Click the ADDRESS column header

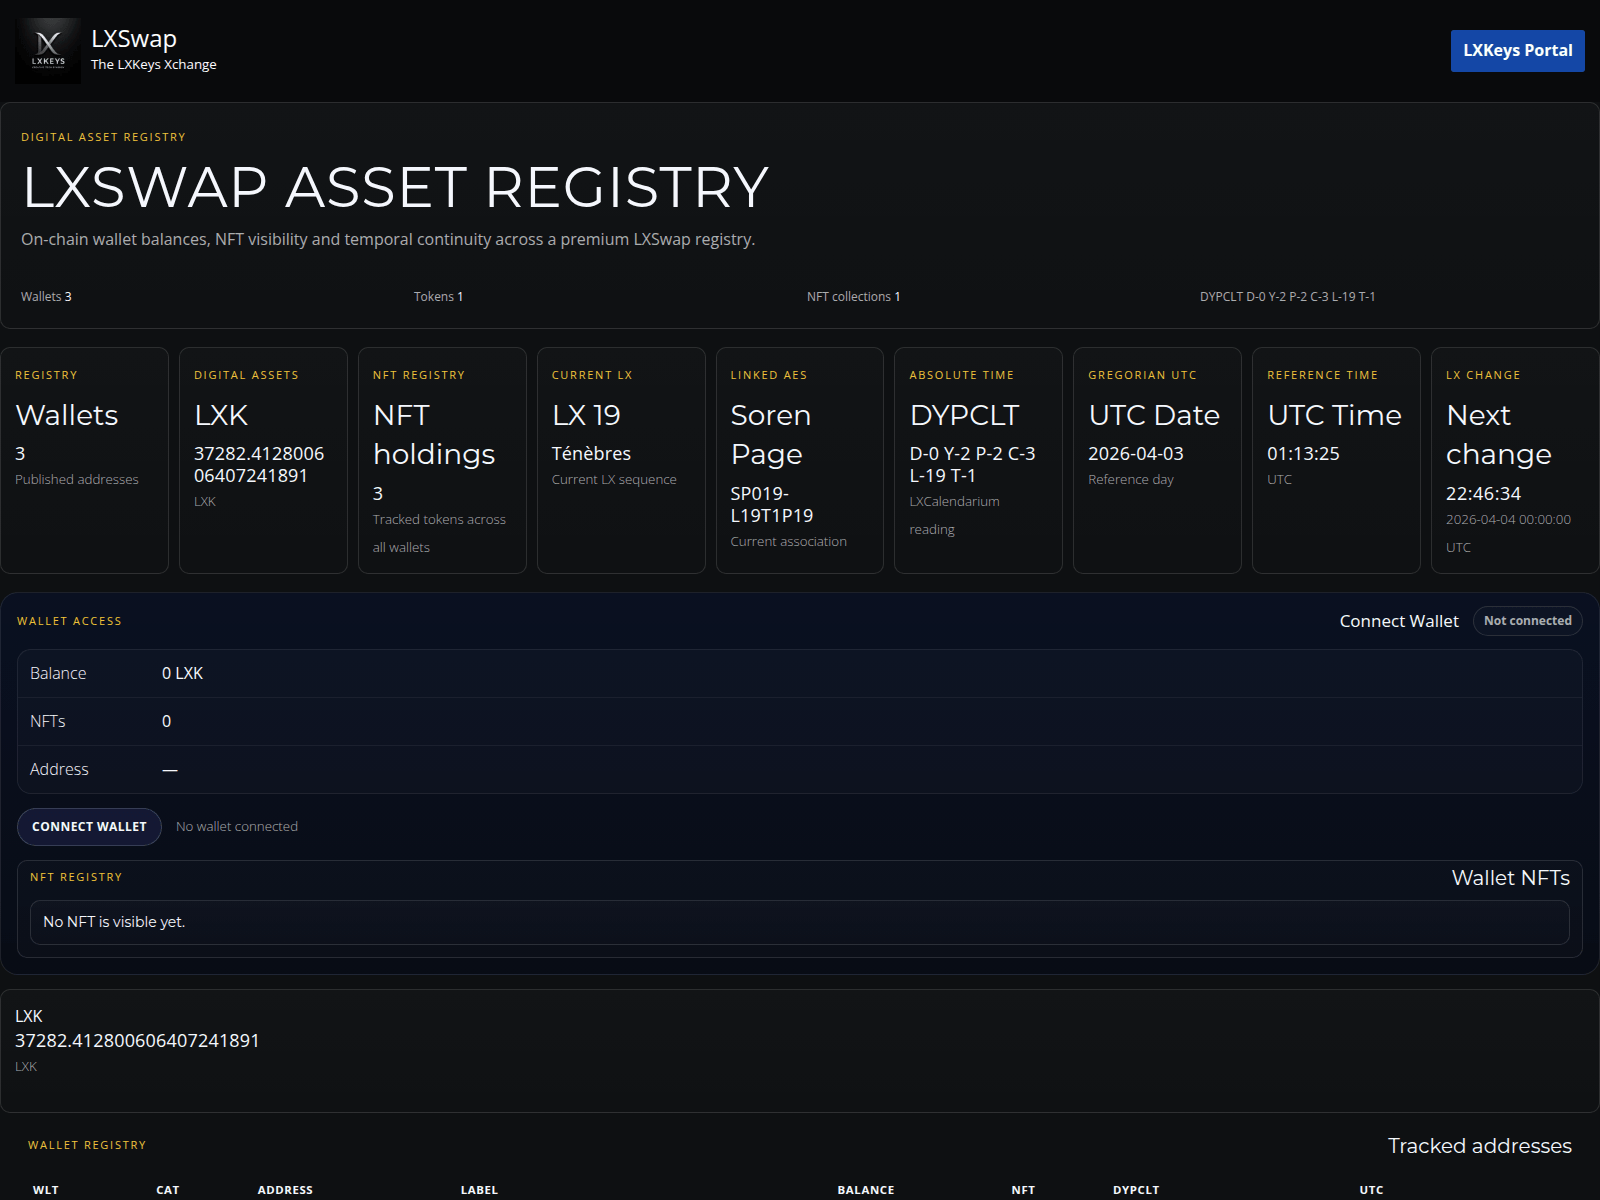click(285, 1190)
